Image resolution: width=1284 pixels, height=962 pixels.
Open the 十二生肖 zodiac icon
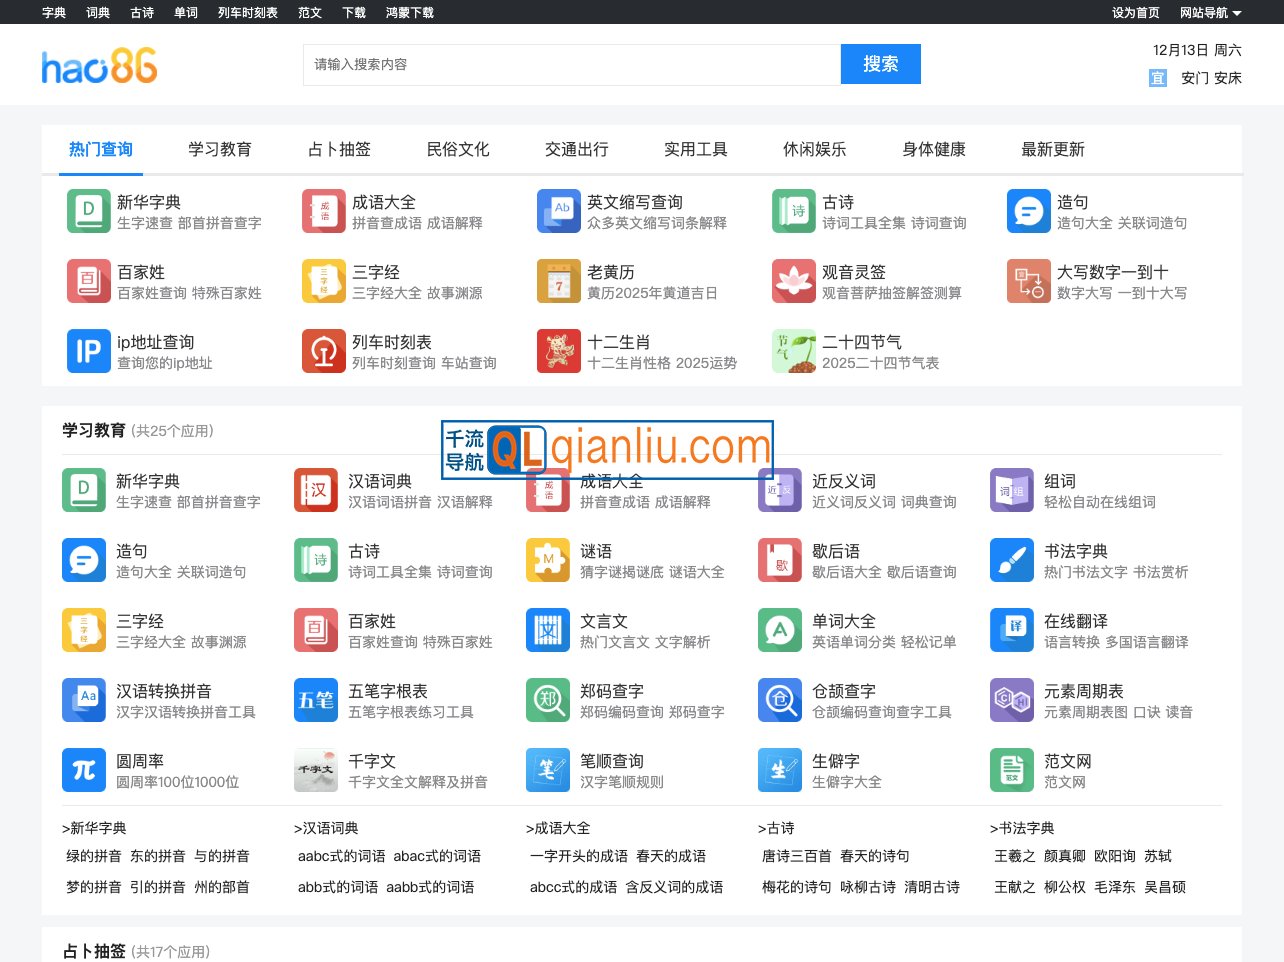coord(558,351)
